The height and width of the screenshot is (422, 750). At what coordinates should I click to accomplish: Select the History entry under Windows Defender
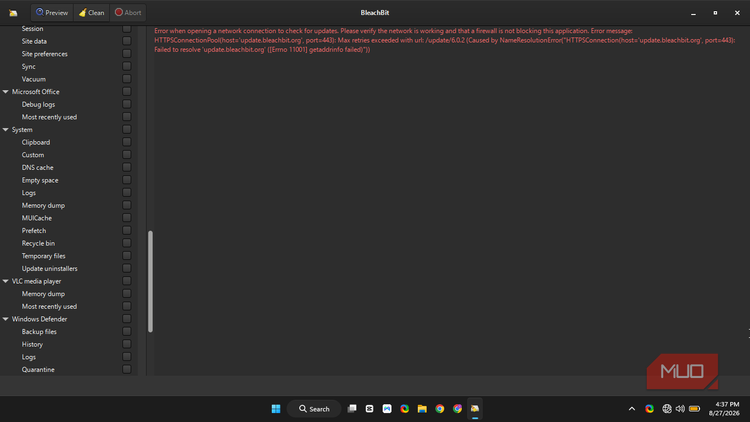tap(32, 344)
